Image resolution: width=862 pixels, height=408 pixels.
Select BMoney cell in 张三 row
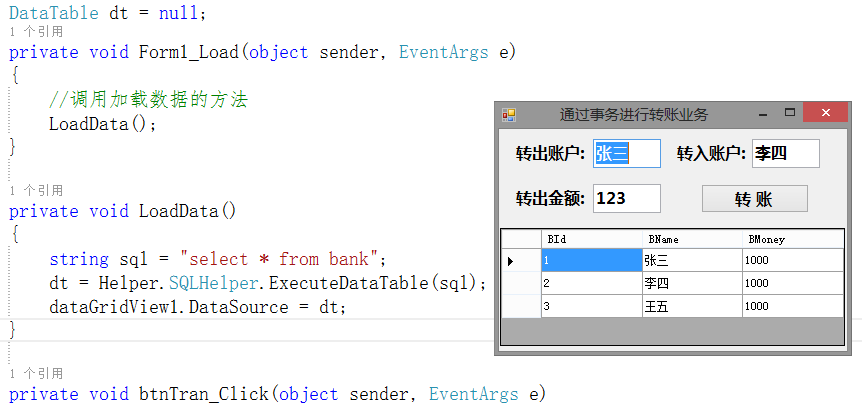793,260
